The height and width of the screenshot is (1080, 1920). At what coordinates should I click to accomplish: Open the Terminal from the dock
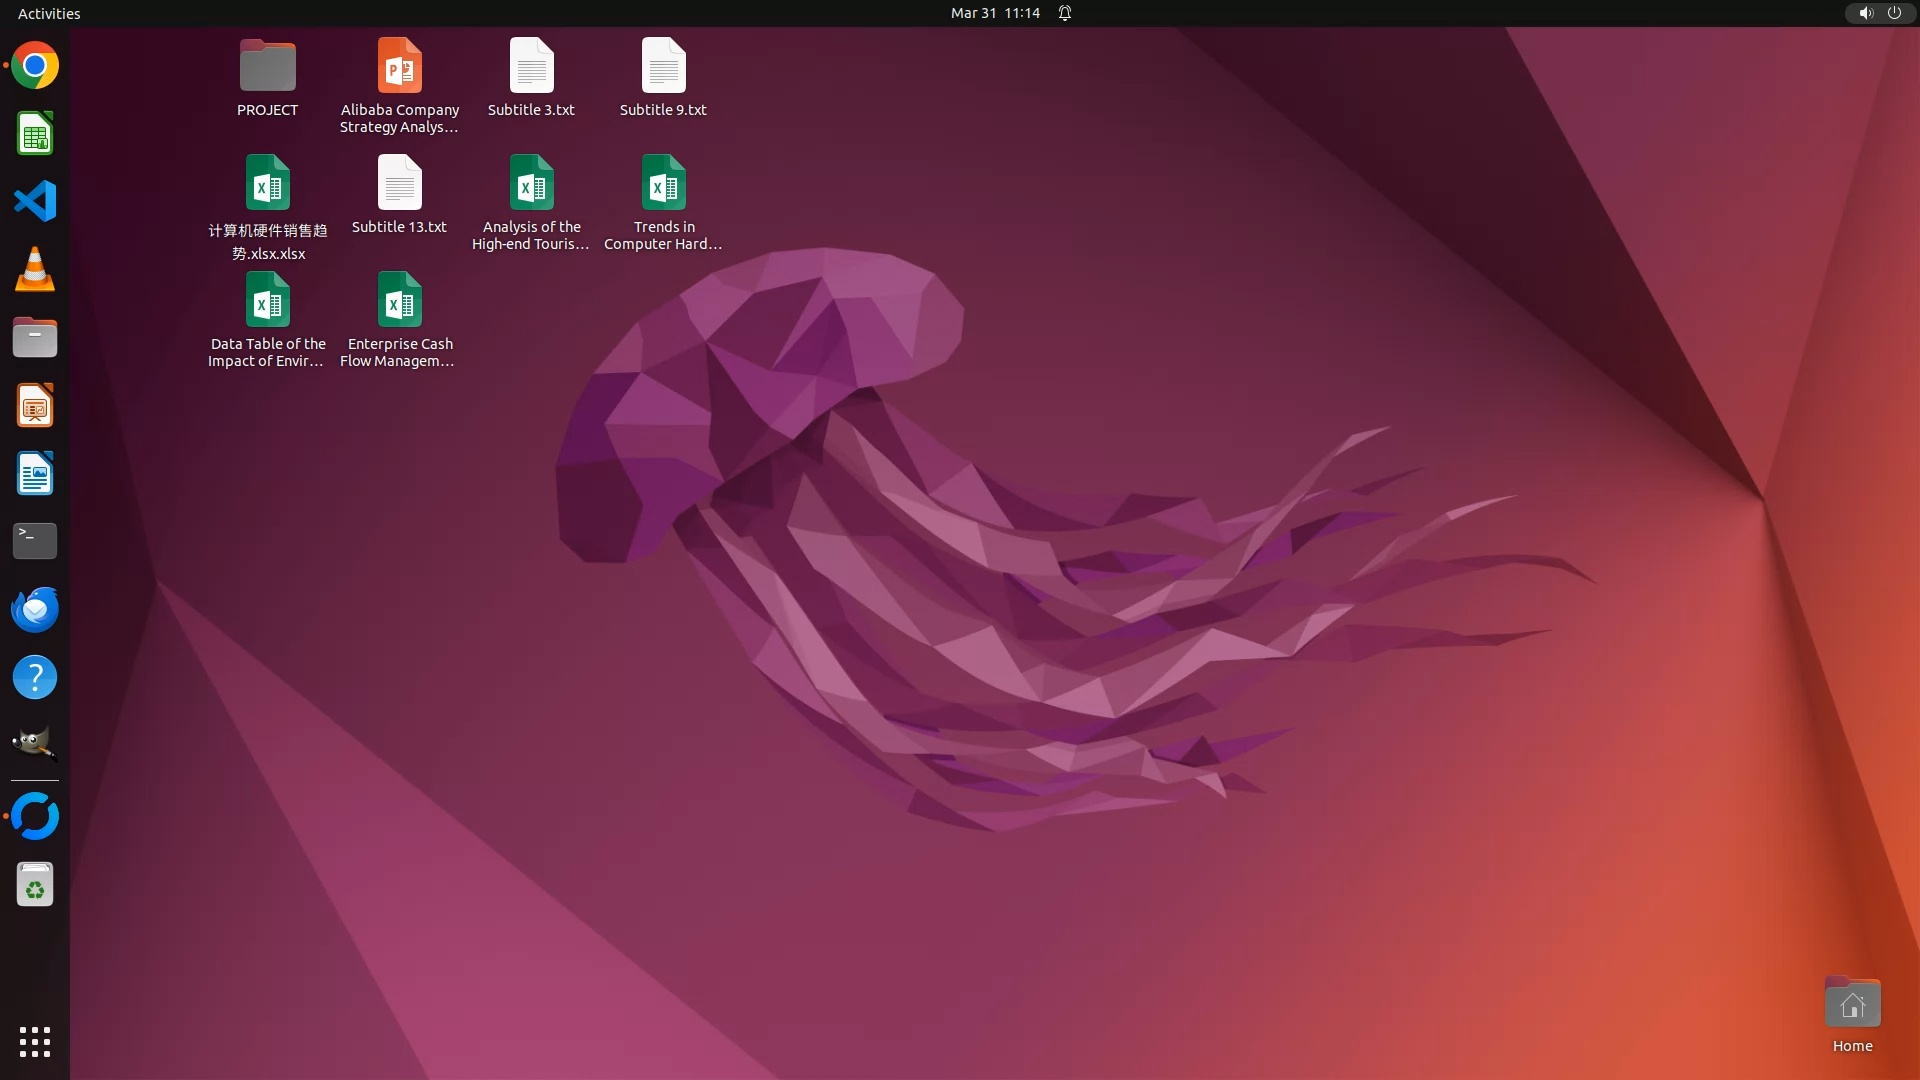[35, 541]
